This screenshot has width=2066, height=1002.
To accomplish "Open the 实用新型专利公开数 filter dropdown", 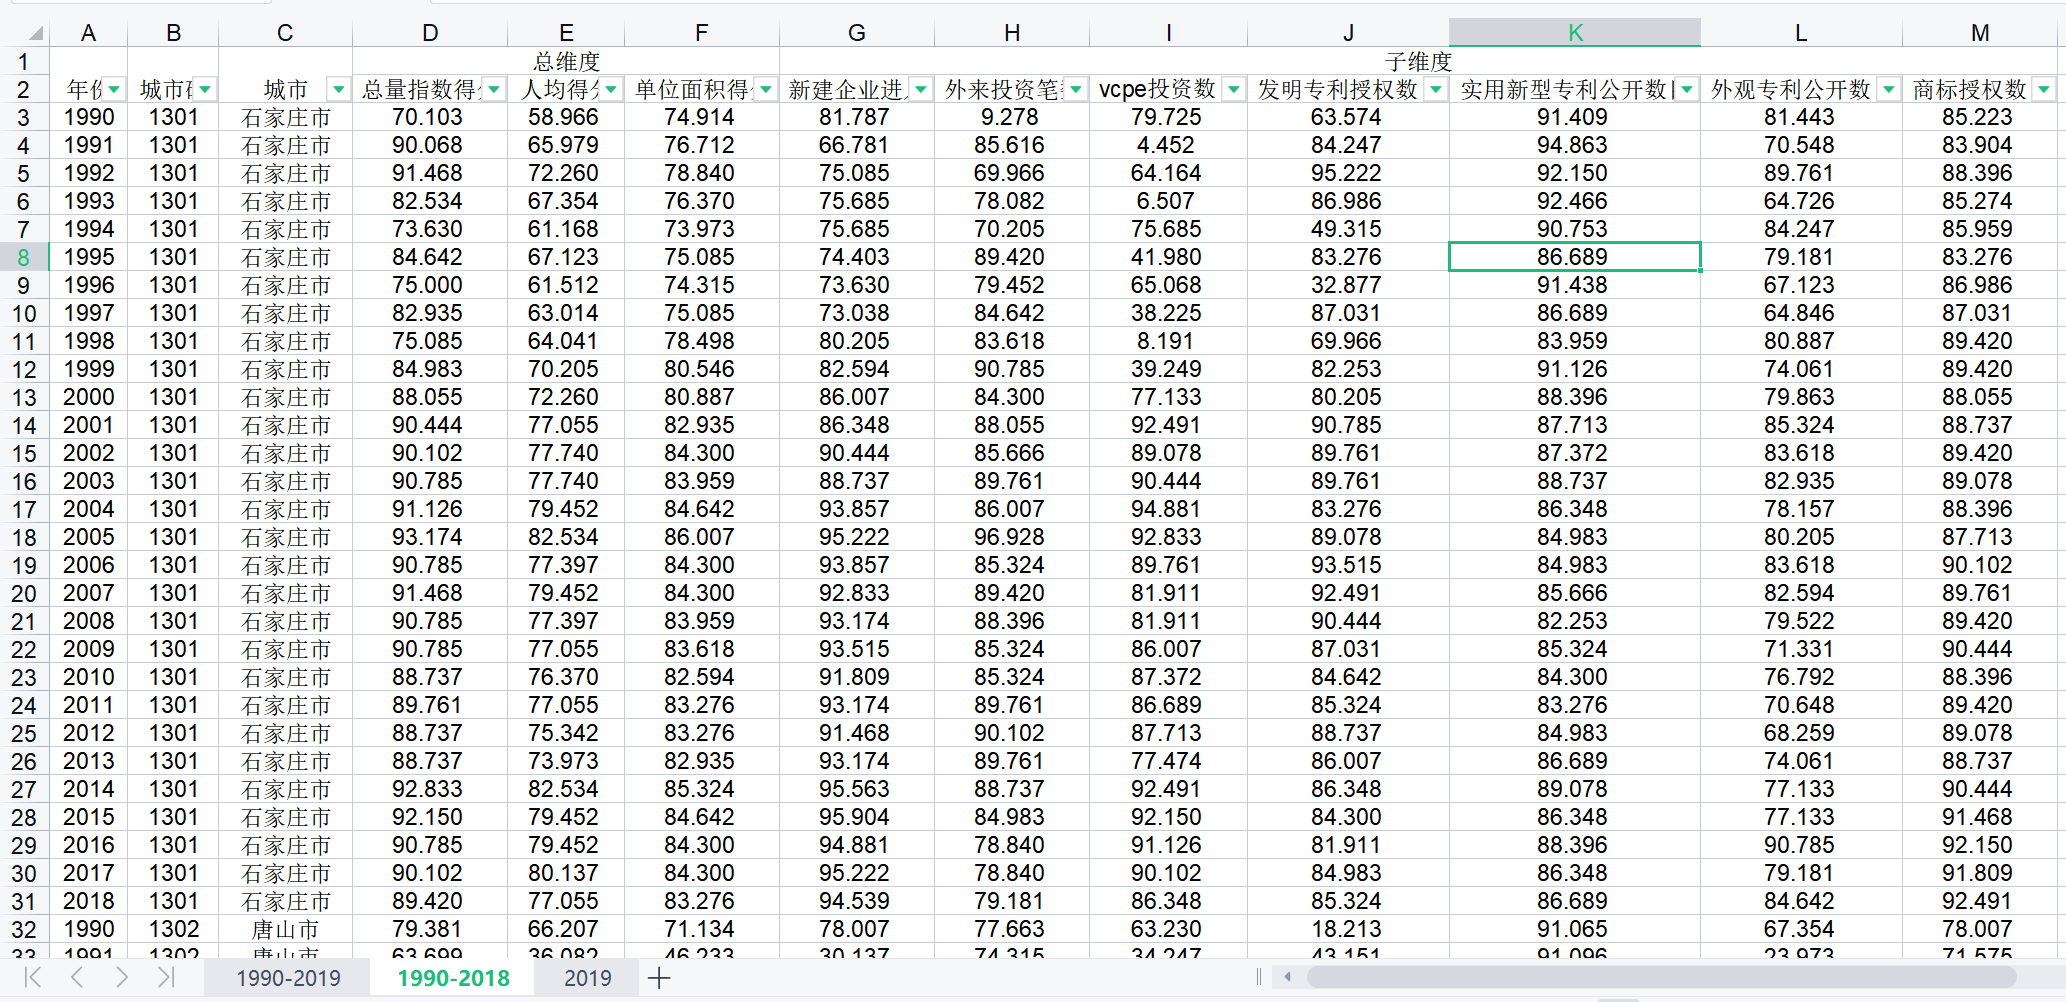I will point(1687,90).
